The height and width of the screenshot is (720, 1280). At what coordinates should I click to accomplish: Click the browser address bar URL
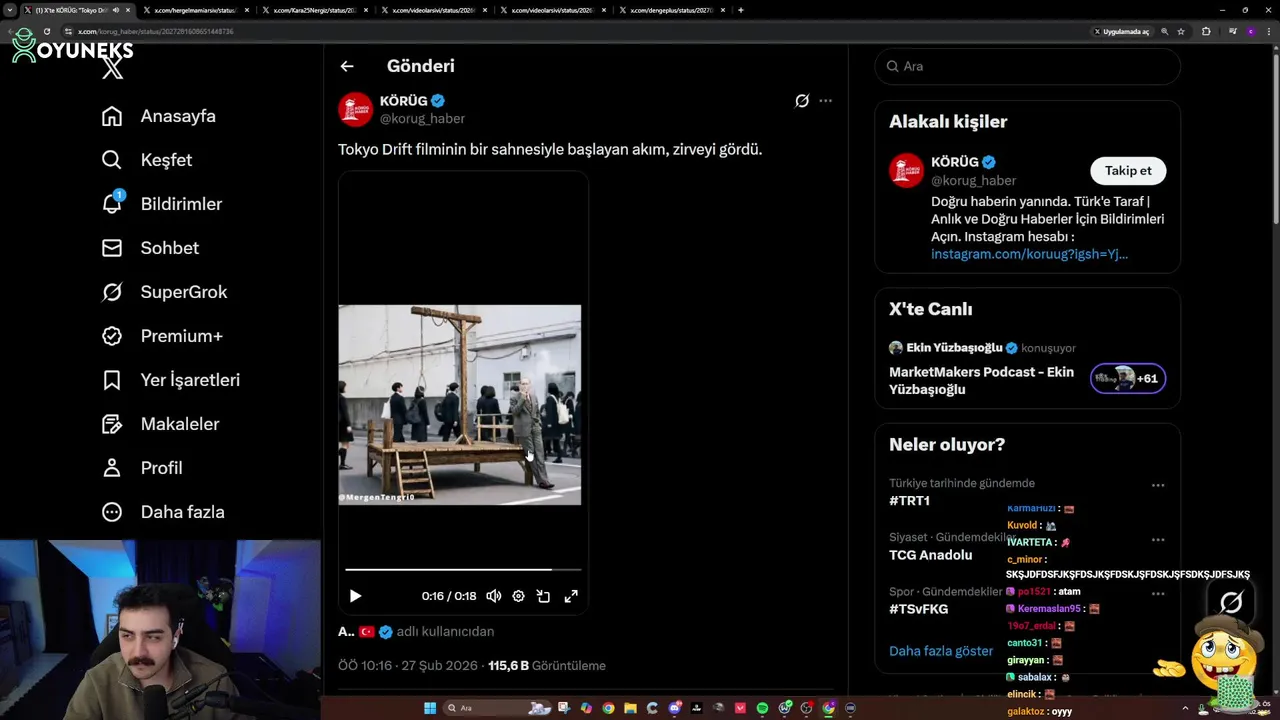156,31
